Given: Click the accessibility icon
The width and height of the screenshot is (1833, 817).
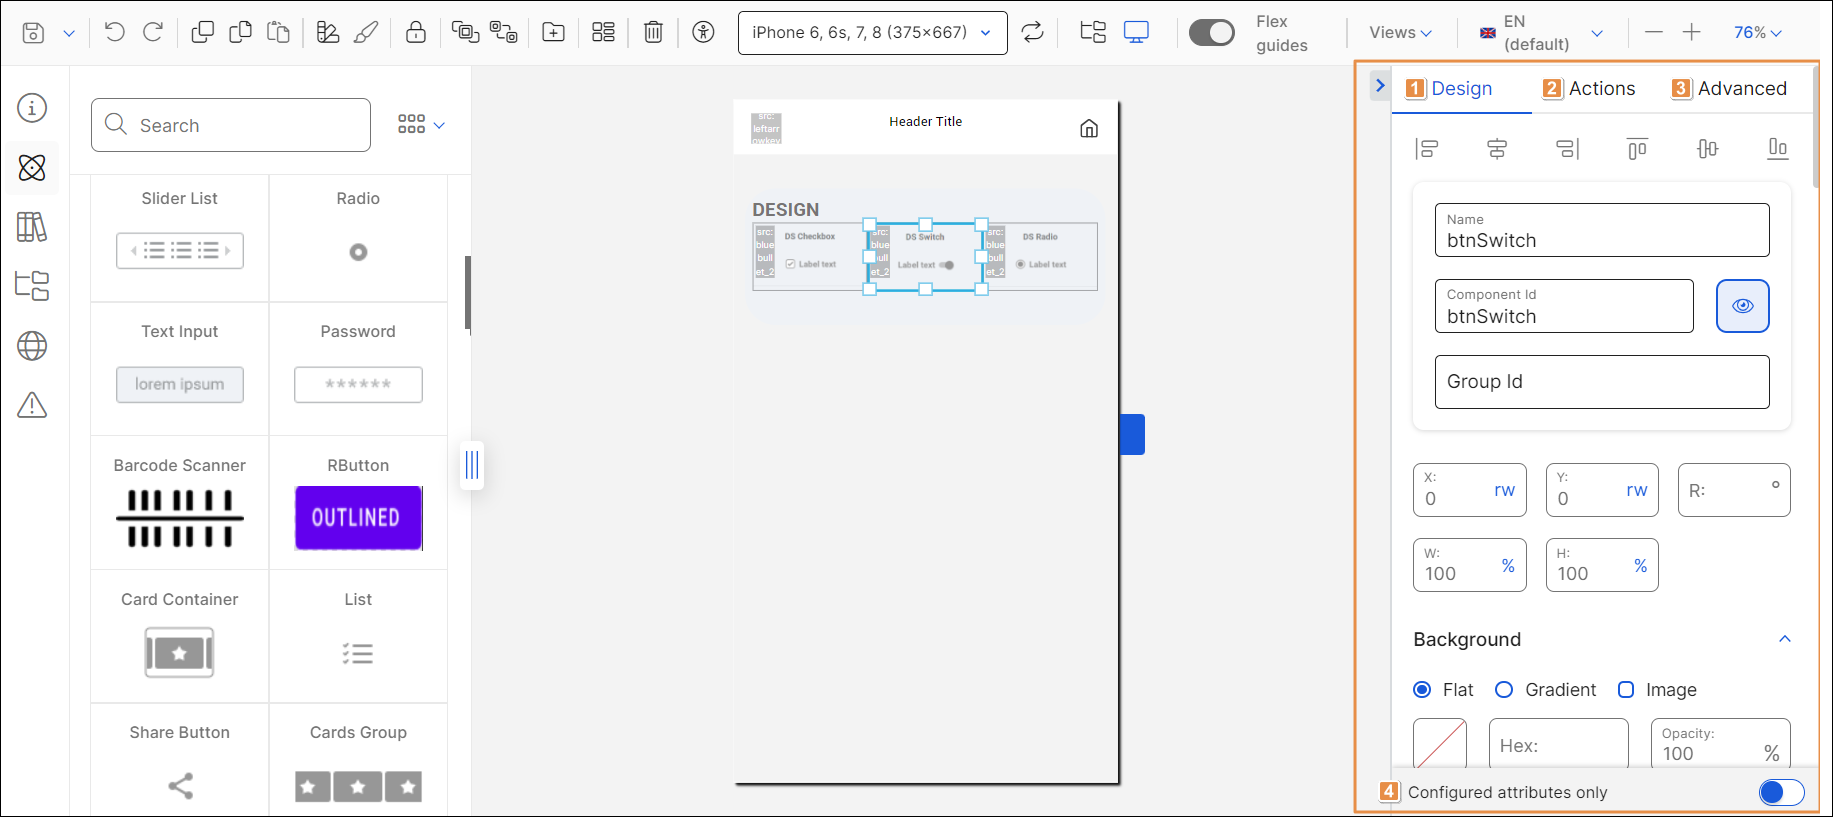Looking at the screenshot, I should pos(704,32).
